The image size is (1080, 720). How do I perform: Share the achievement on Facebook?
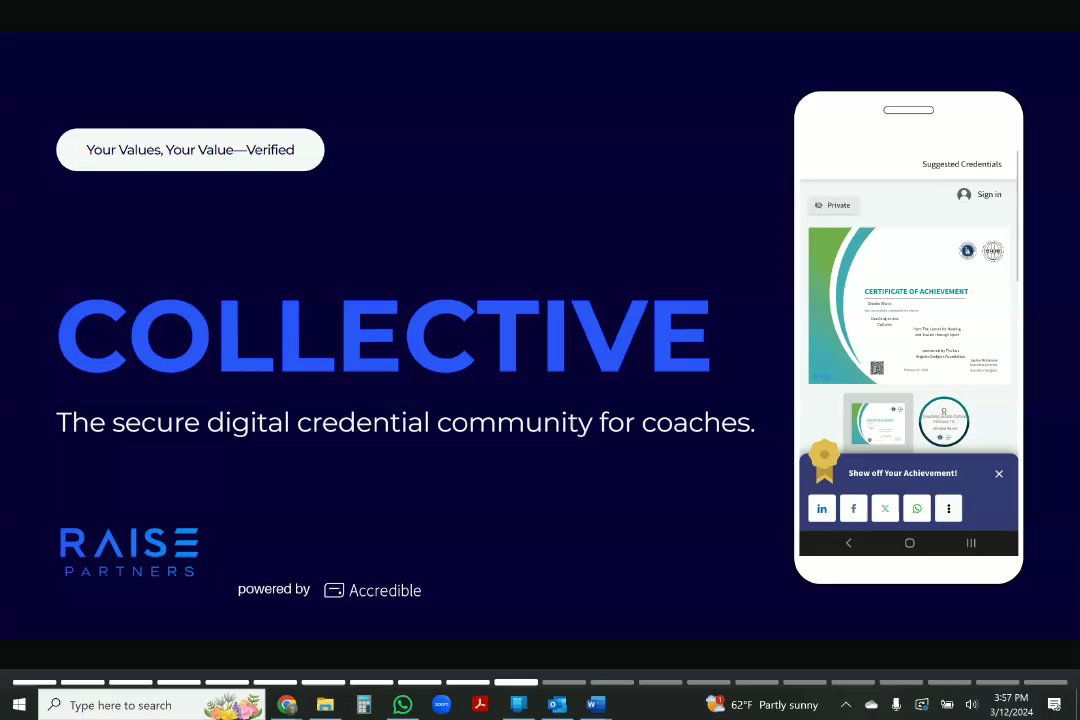click(853, 508)
